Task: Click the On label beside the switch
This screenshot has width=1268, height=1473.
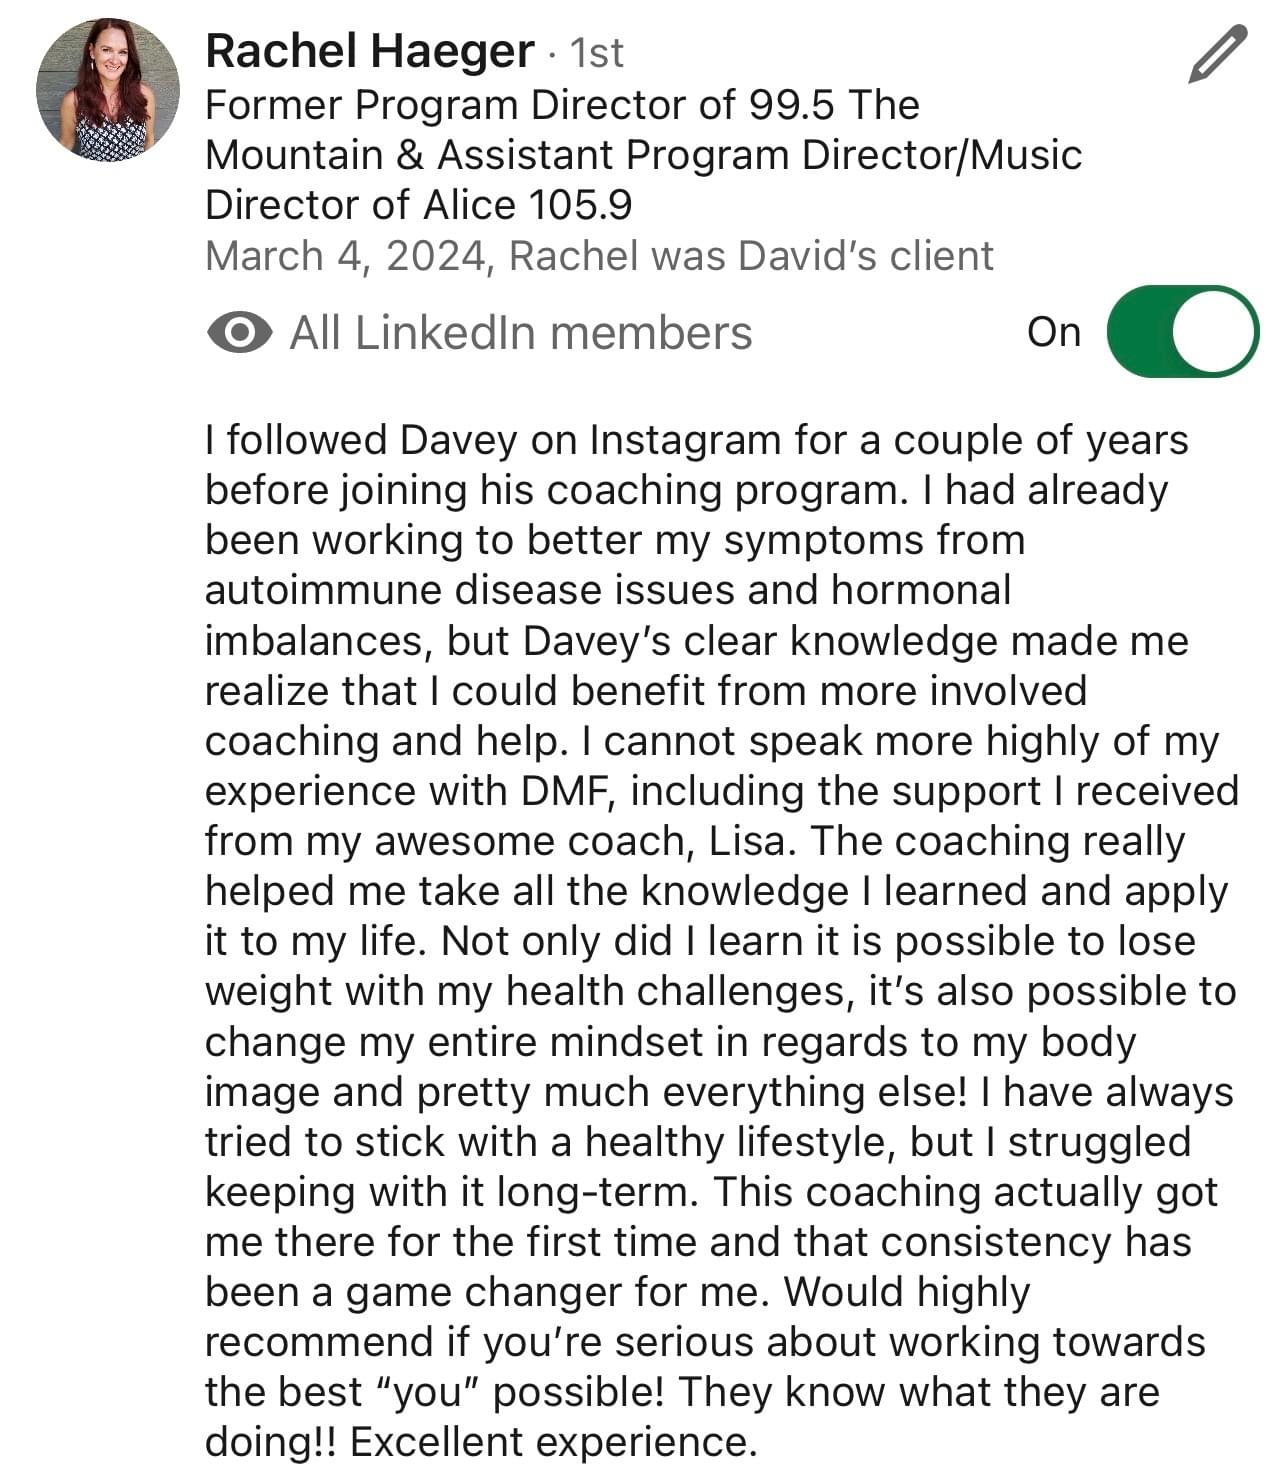Action: [1053, 333]
